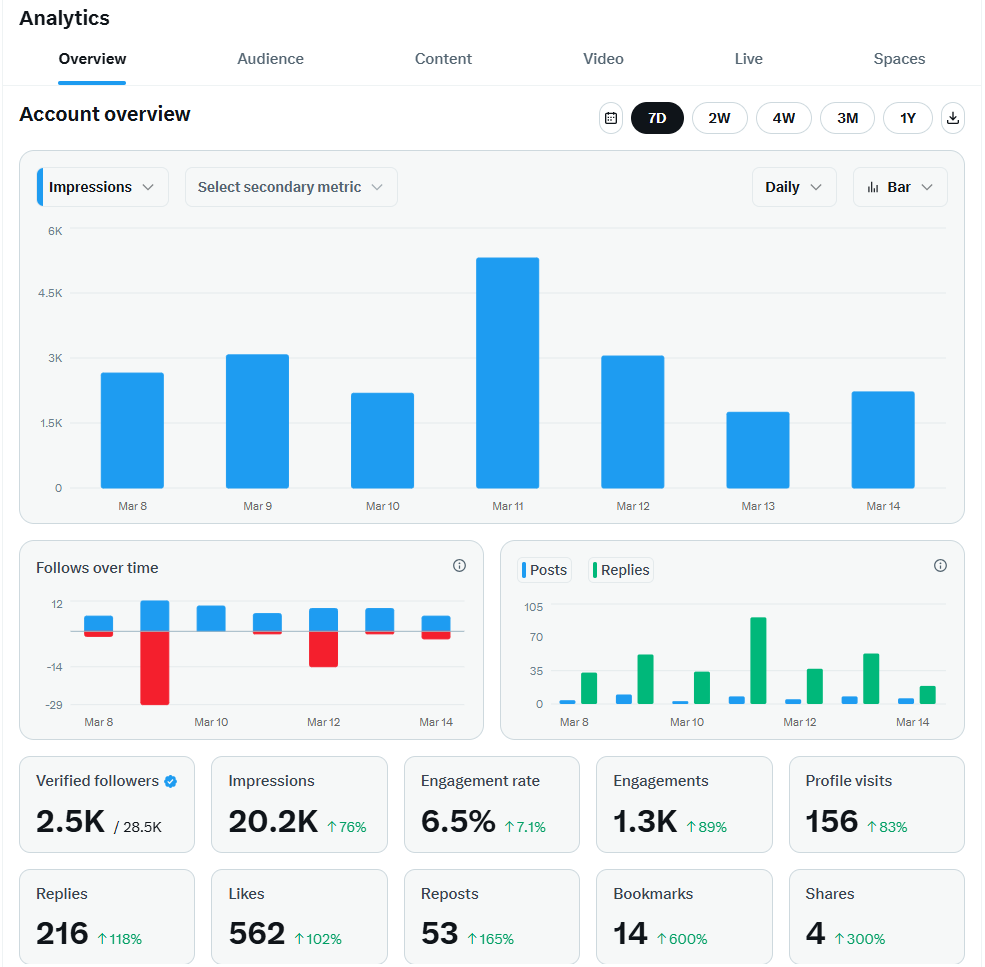Viewport: 985px width, 967px height.
Task: Click the export/download analytics icon
Action: point(952,117)
